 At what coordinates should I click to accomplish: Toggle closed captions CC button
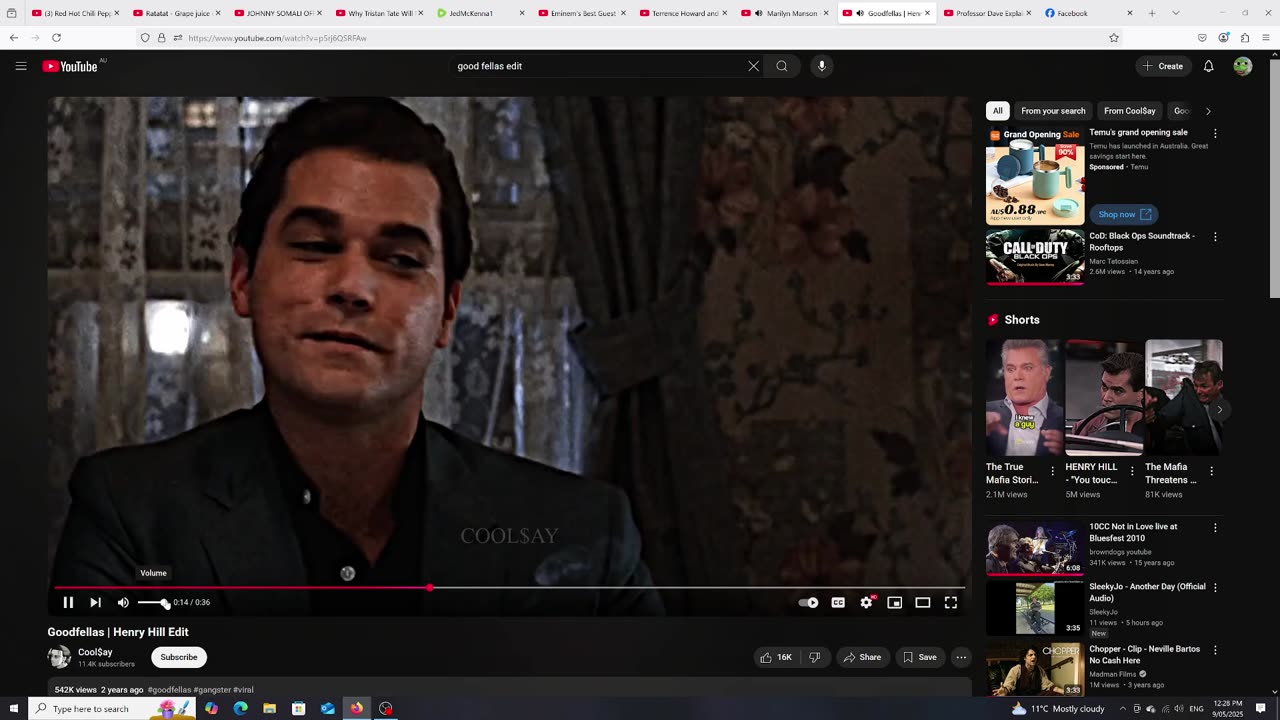coord(838,602)
